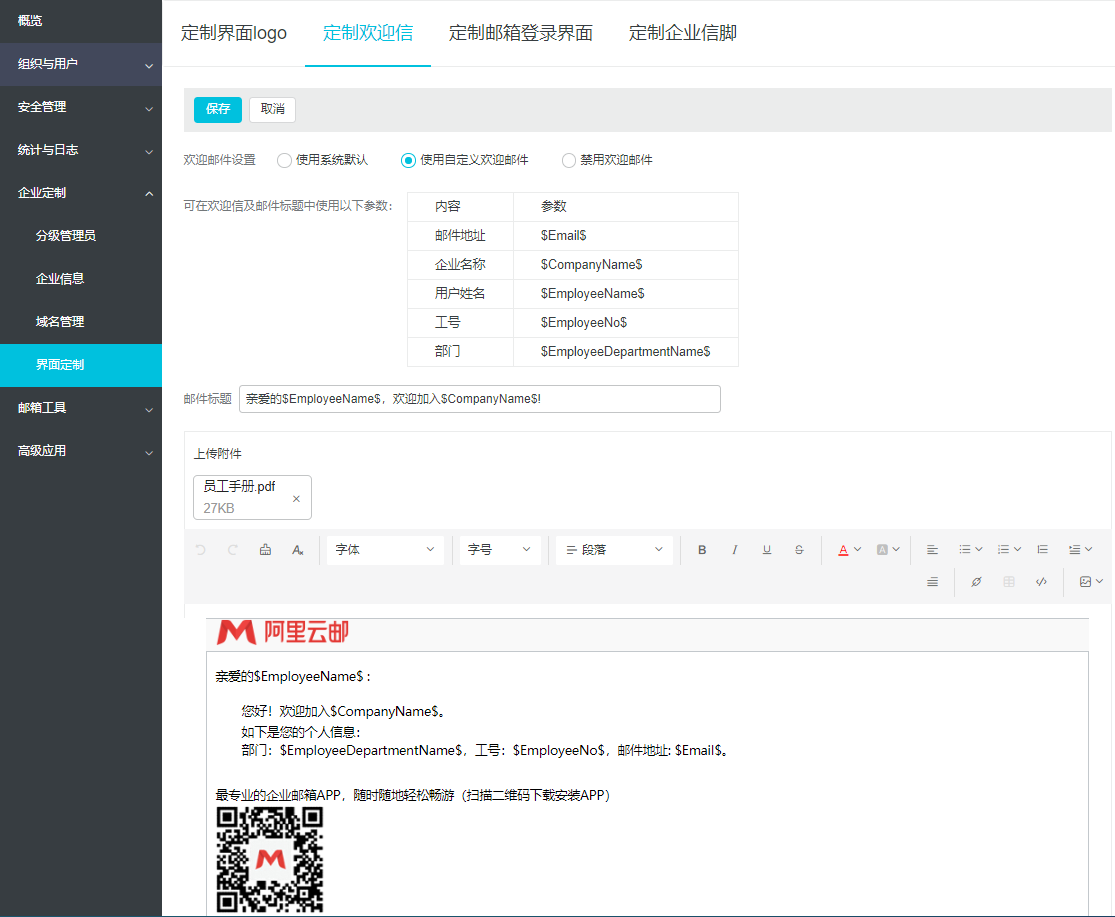Viewport: 1115px width, 917px height.
Task: Apply italic formatting in the editor
Action: 734,550
